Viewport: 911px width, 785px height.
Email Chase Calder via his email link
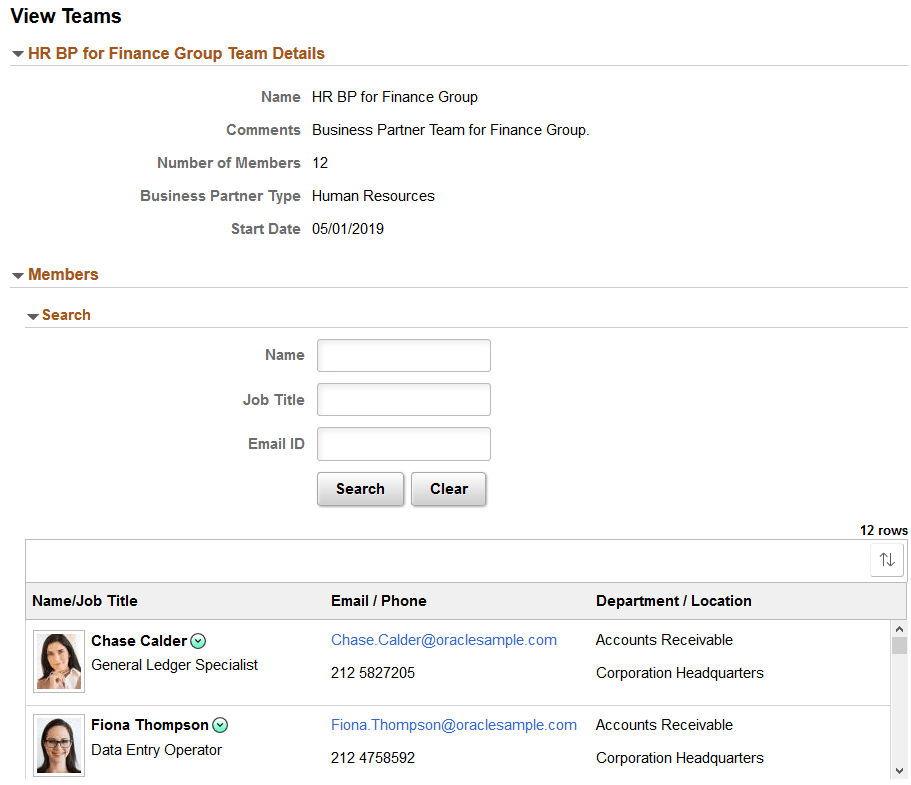[x=443, y=640]
